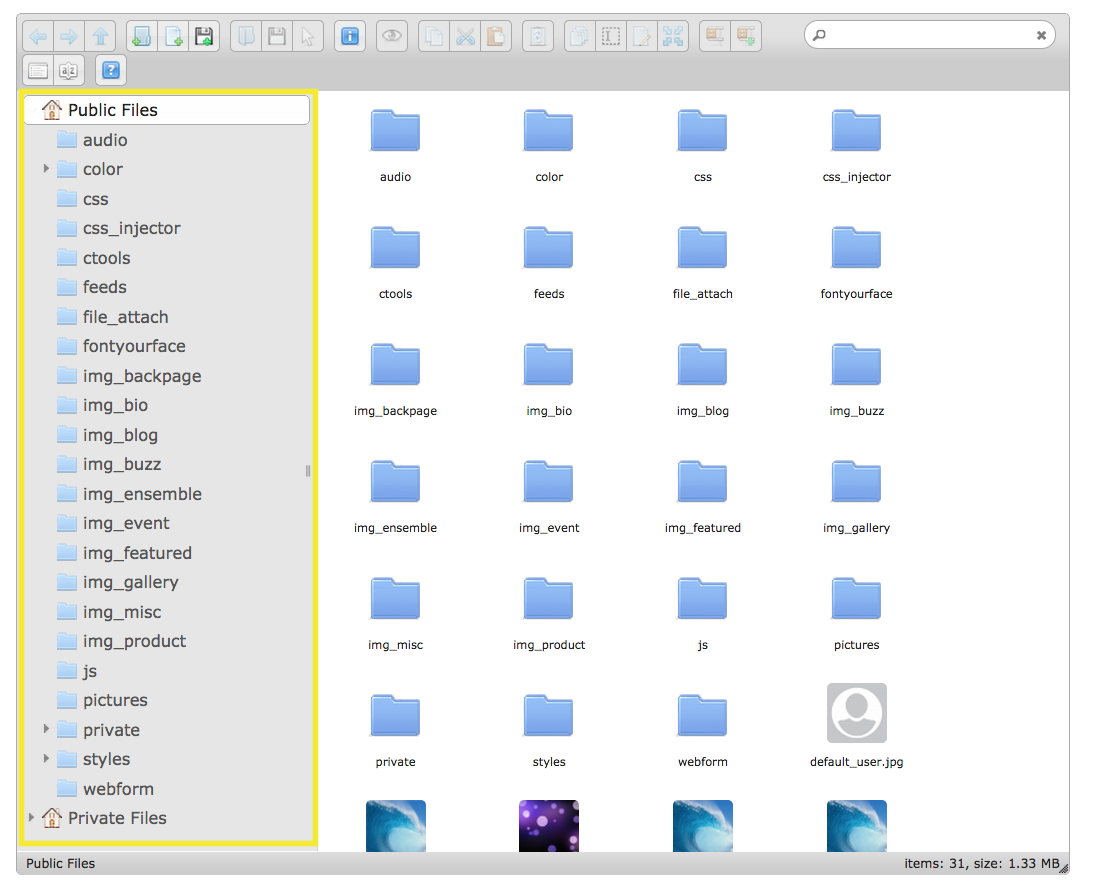Click the Open folder toolbar icon
The image size is (1094, 894).
pyautogui.click(x=246, y=36)
